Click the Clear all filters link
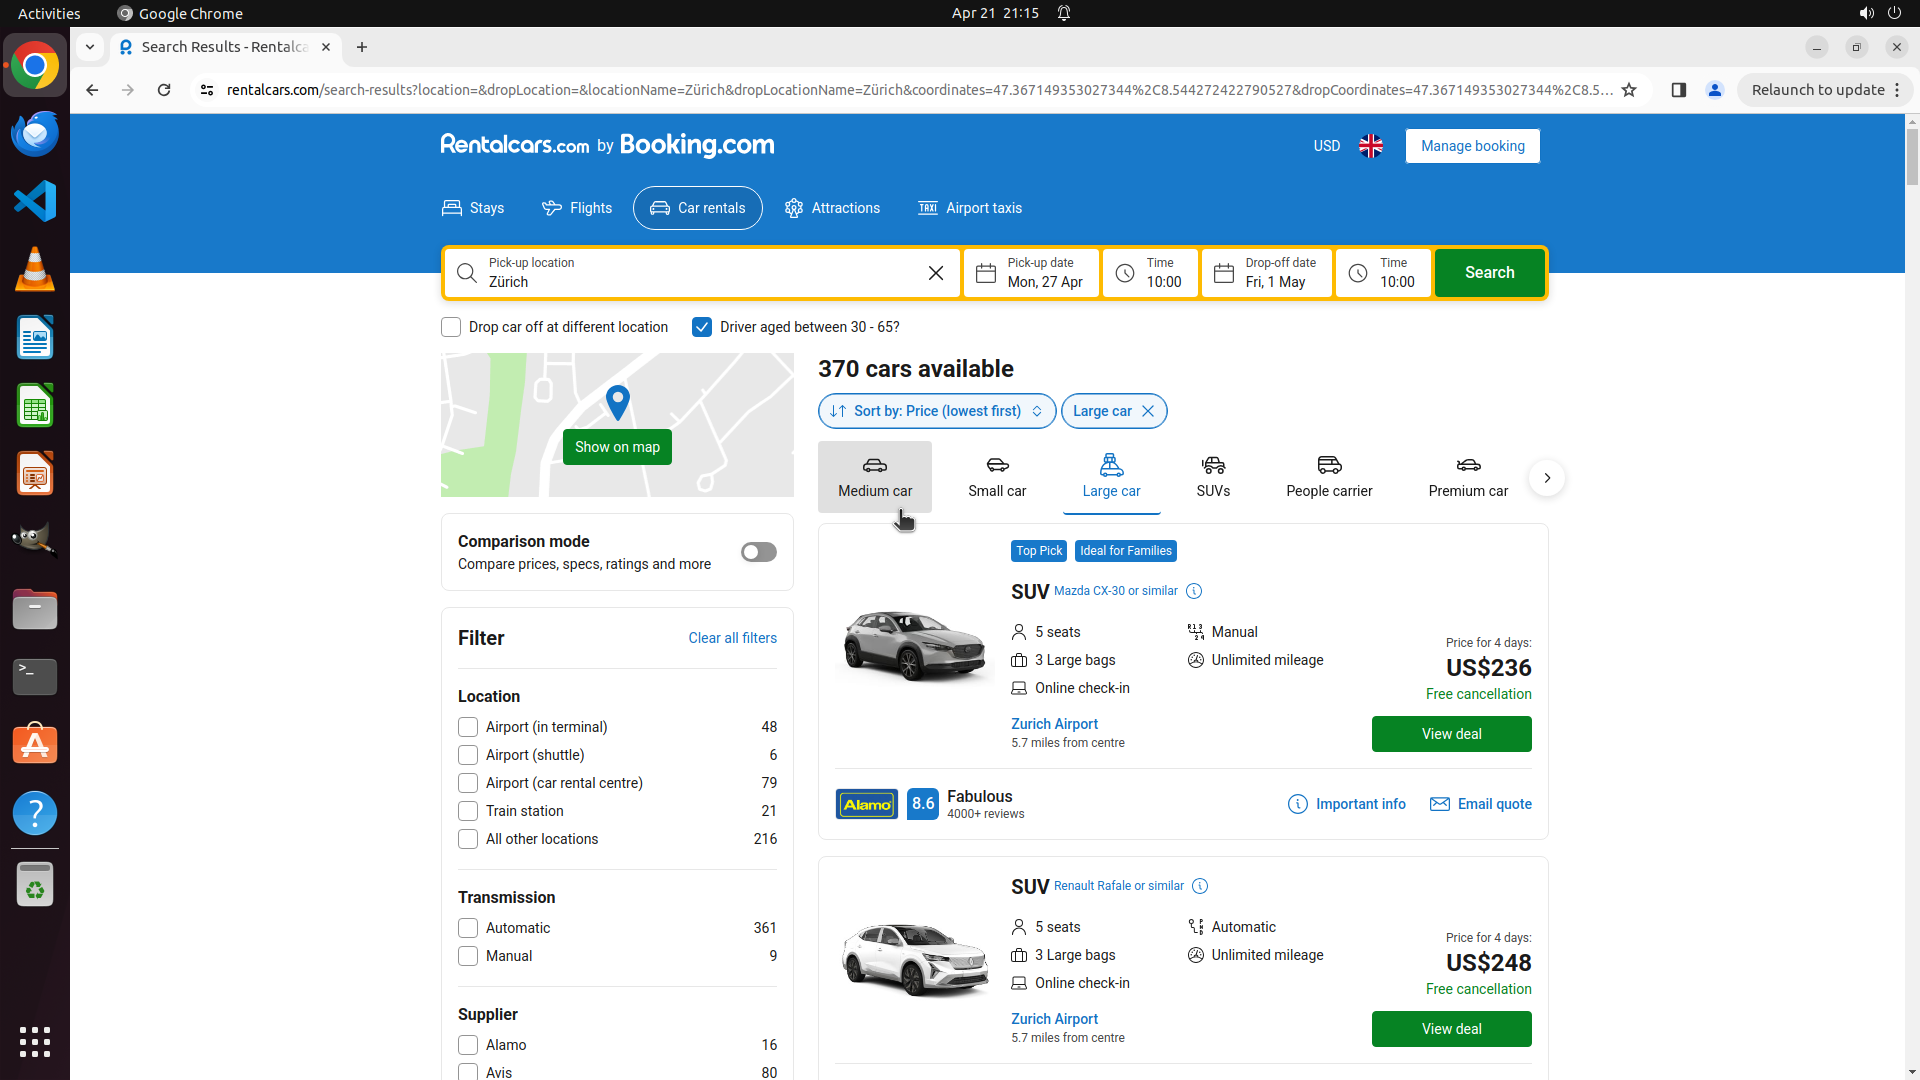This screenshot has width=1920, height=1080. (x=732, y=638)
